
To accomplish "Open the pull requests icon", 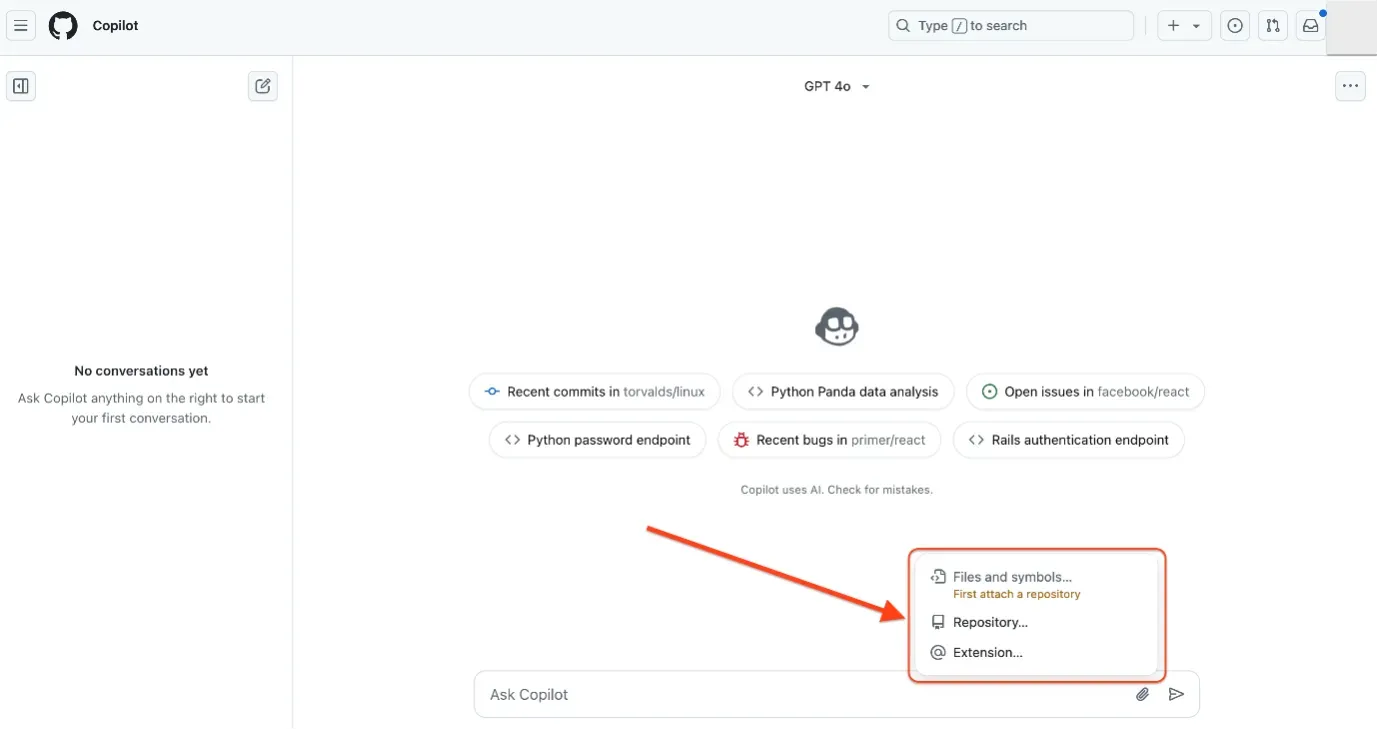I will 1272,26.
